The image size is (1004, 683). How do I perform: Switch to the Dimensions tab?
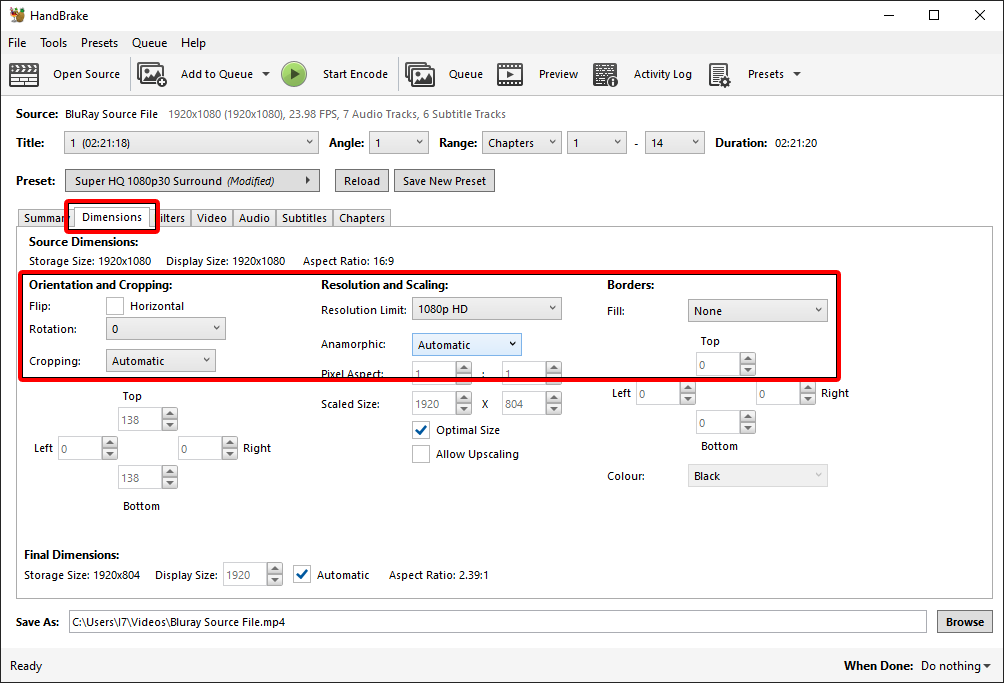coord(112,217)
